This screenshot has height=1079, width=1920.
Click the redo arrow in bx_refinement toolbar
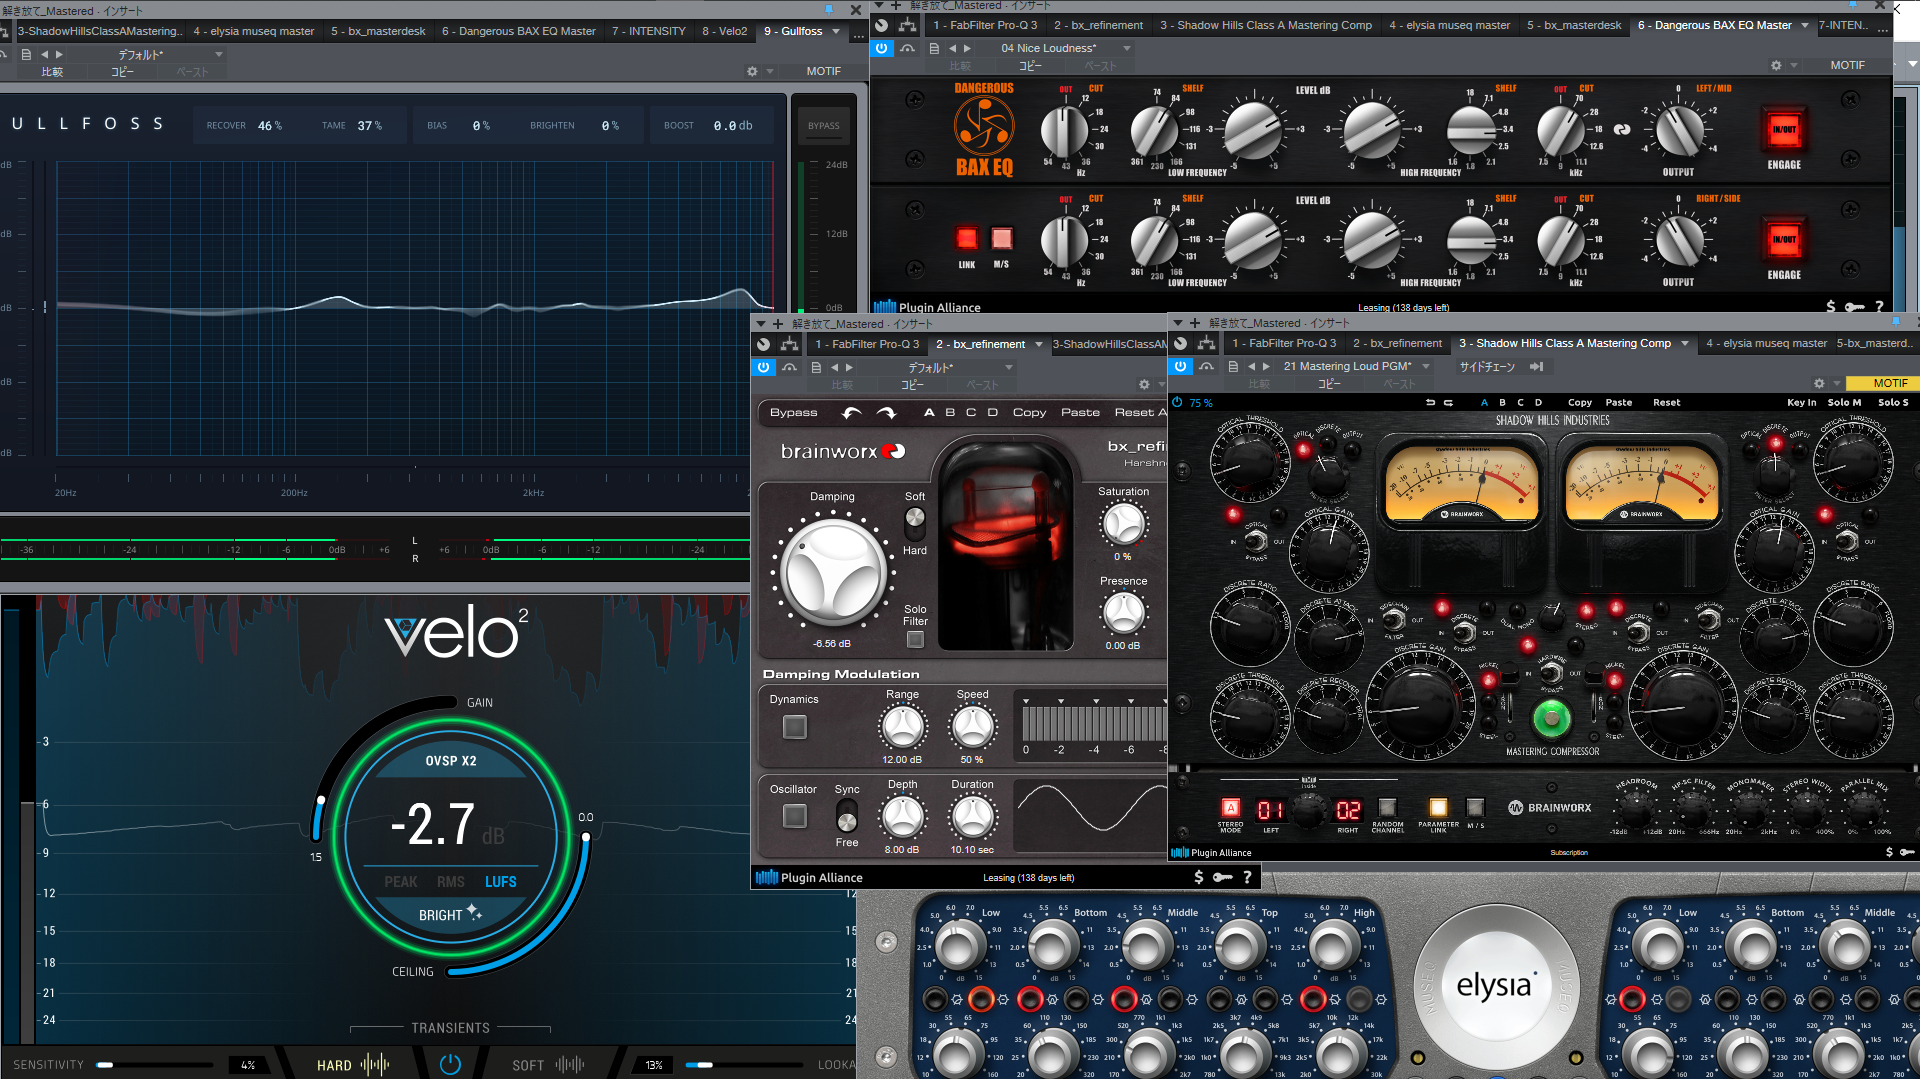[886, 413]
